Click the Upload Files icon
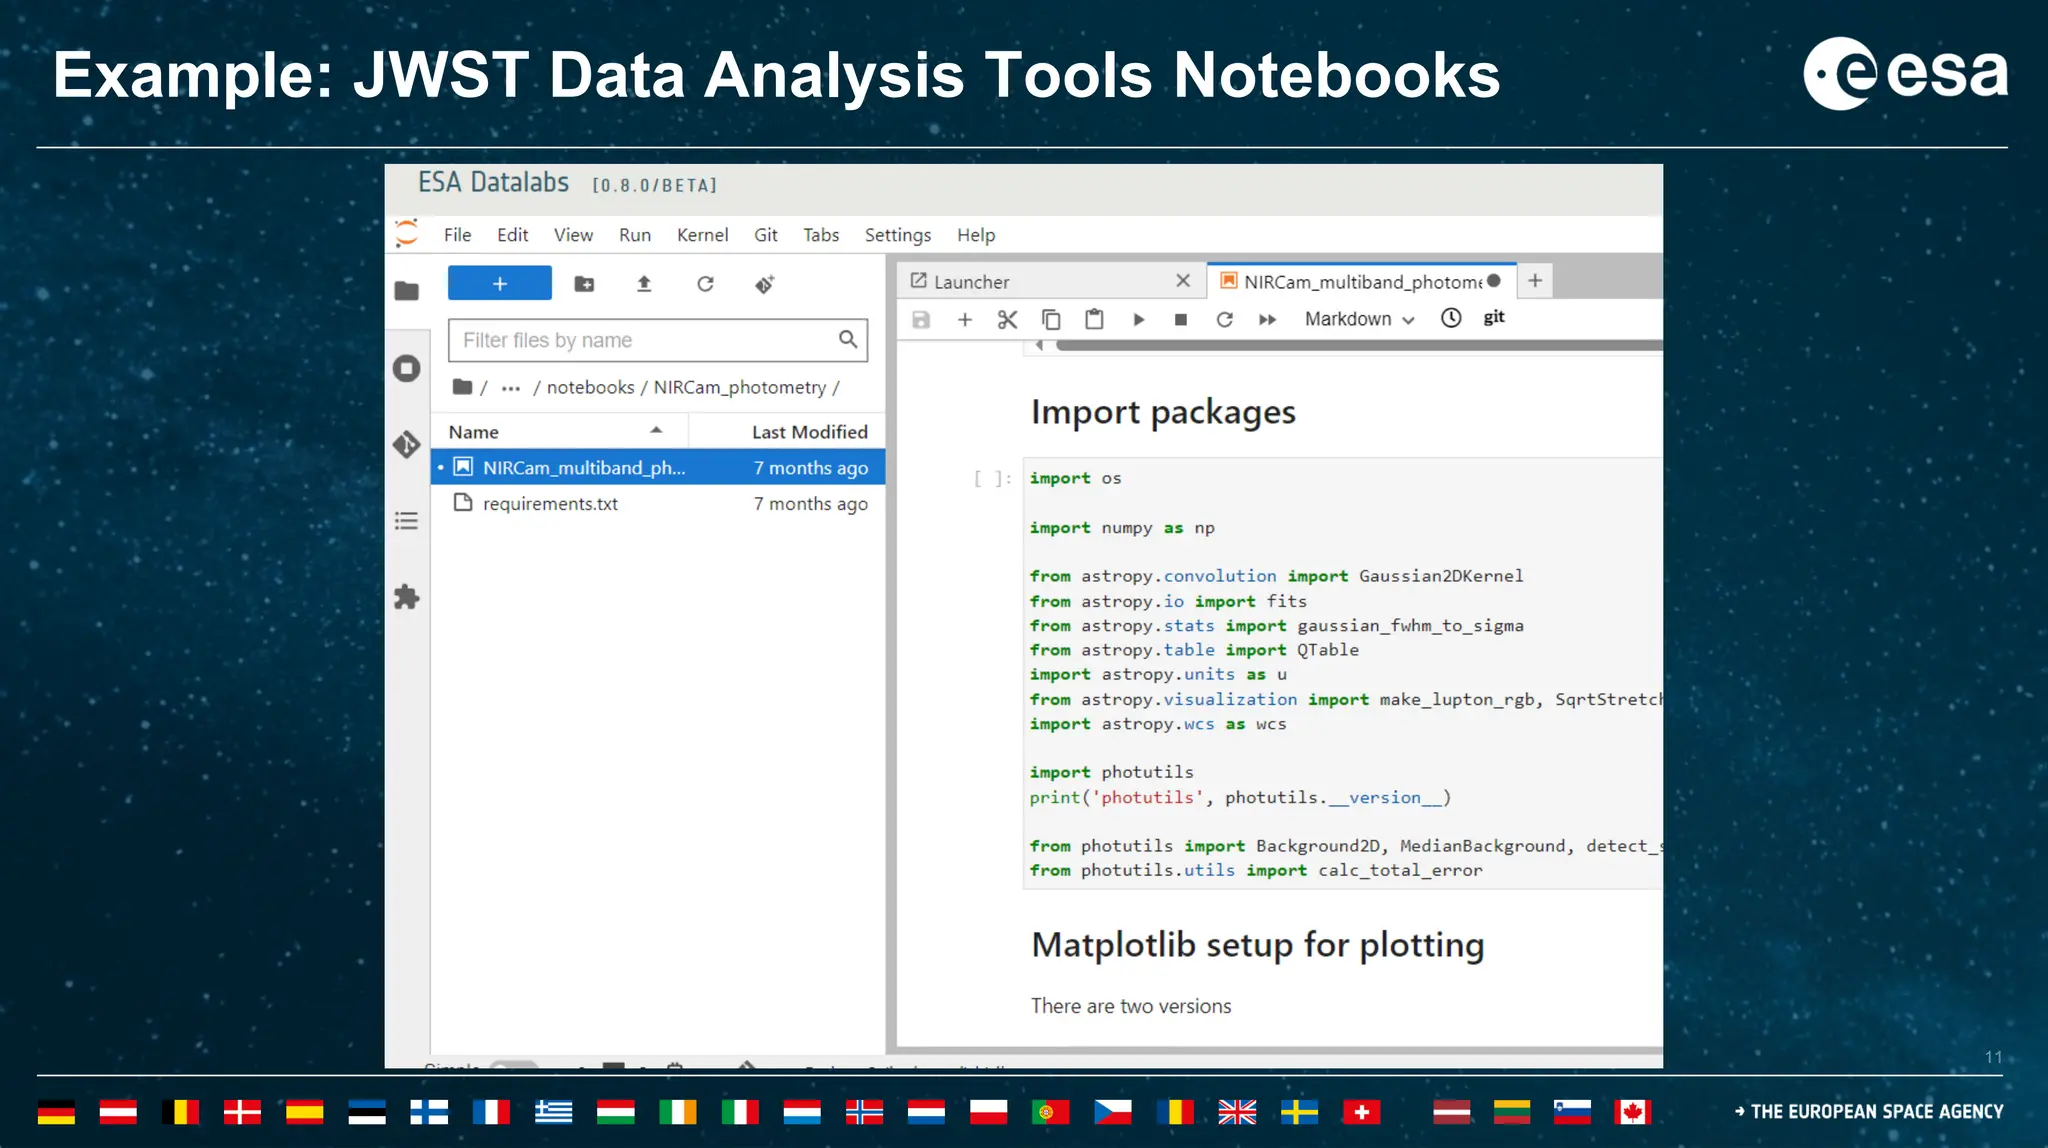 pos(644,284)
